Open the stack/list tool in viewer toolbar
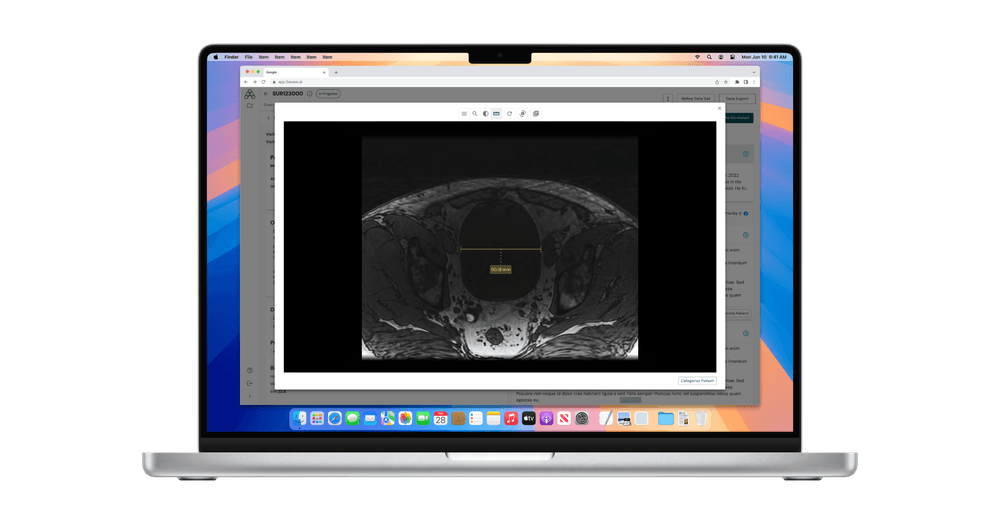The height and width of the screenshot is (519, 1000). pos(464,113)
